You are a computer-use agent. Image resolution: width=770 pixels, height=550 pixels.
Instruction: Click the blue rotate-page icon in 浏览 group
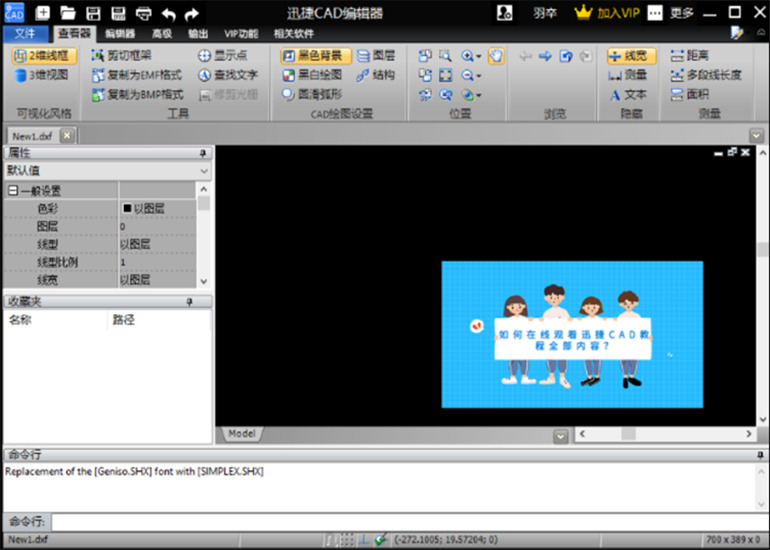tap(566, 56)
